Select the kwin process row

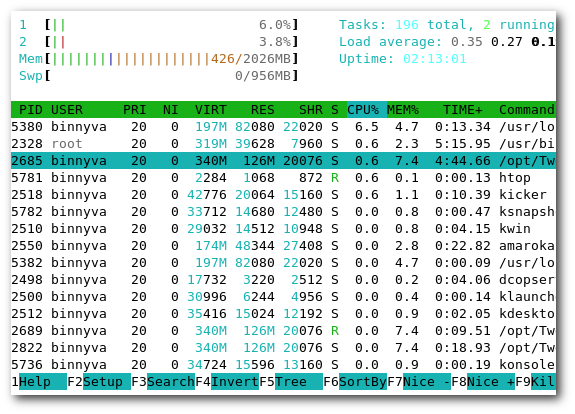pos(283,229)
